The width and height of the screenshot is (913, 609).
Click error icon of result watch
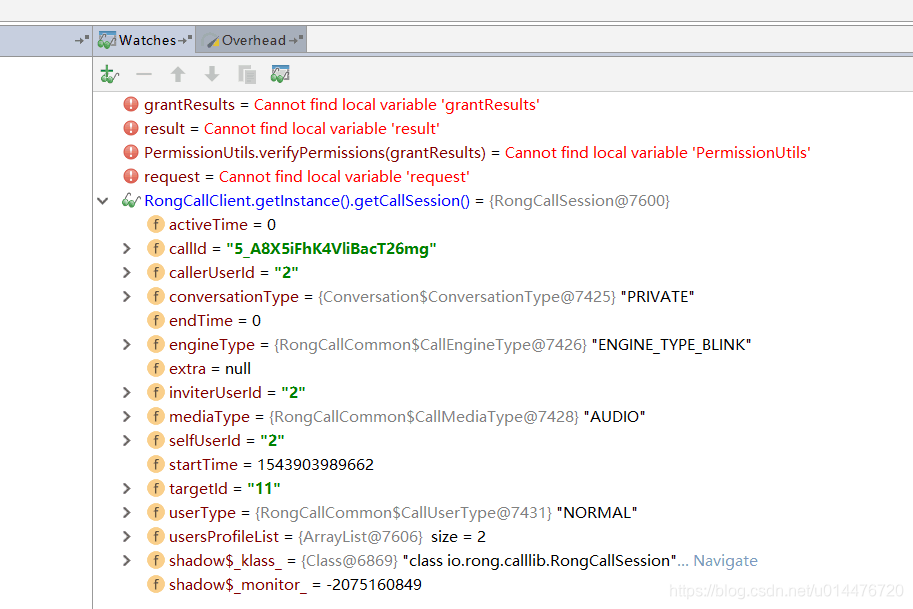point(131,128)
